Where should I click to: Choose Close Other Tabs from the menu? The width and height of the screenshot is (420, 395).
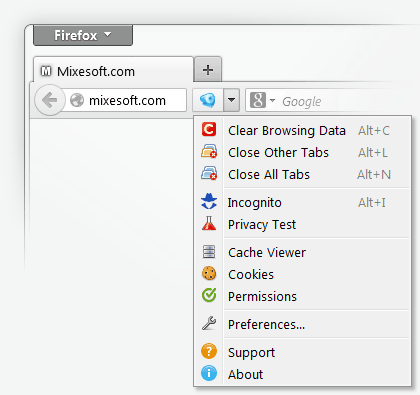pyautogui.click(x=302, y=152)
